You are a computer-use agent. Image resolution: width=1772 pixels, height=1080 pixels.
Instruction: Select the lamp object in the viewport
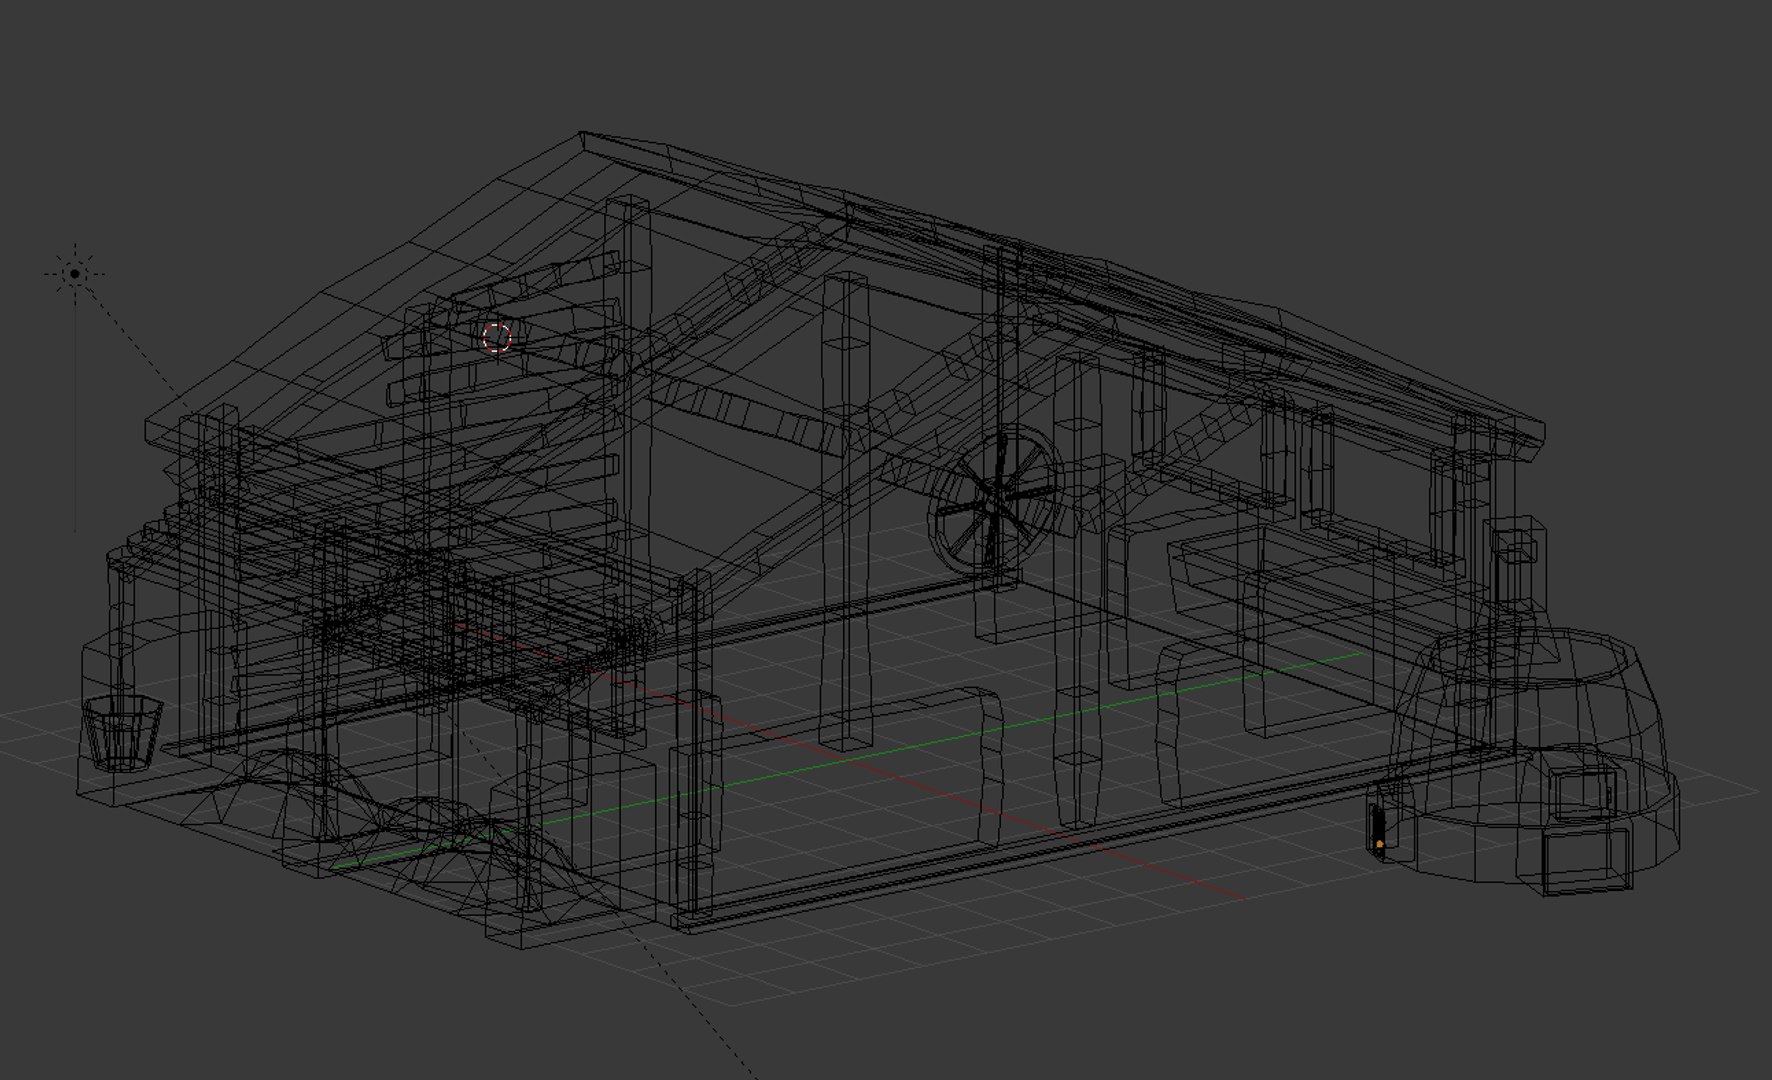(75, 274)
